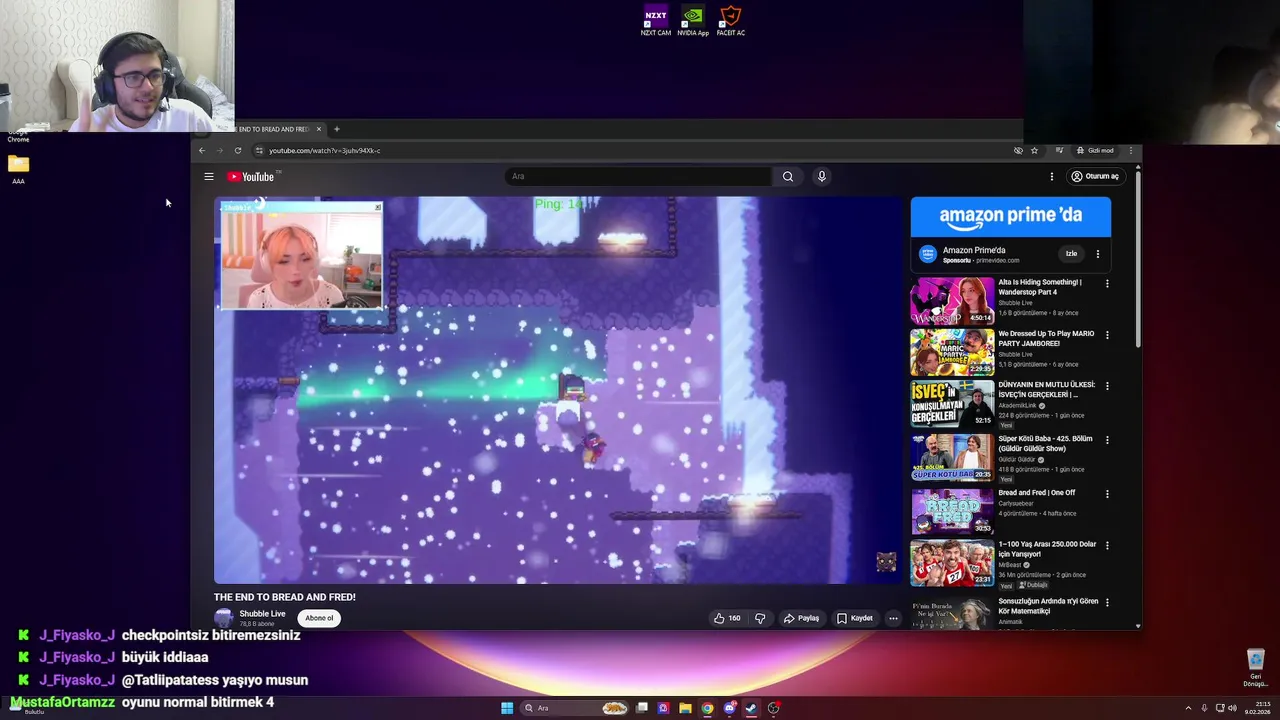Open options for DÜNYANIN EN MUTLU ÜLKESİ video
This screenshot has height=720, width=1280.
coord(1107,386)
